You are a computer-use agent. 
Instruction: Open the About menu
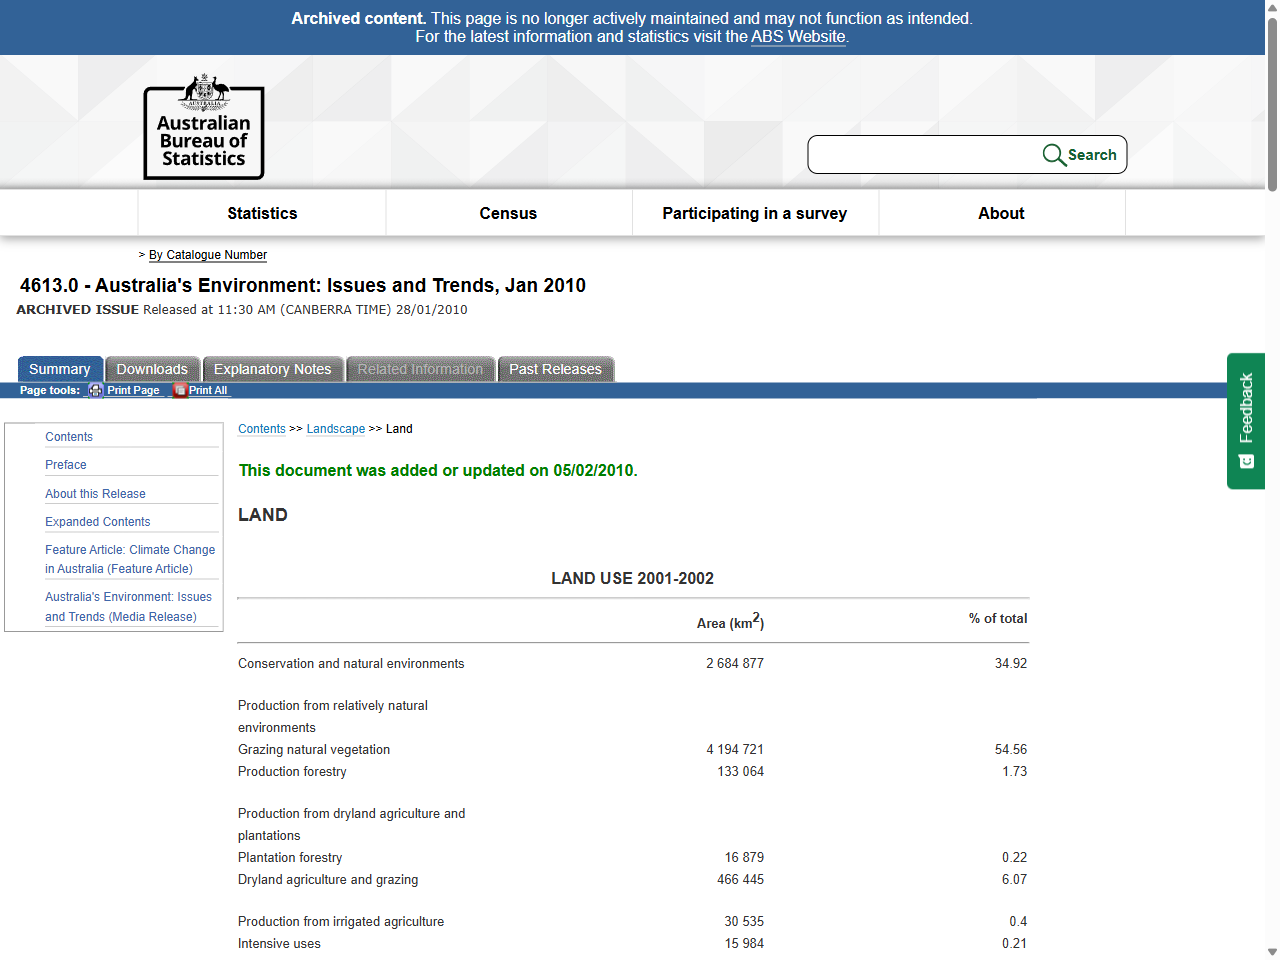1001,213
